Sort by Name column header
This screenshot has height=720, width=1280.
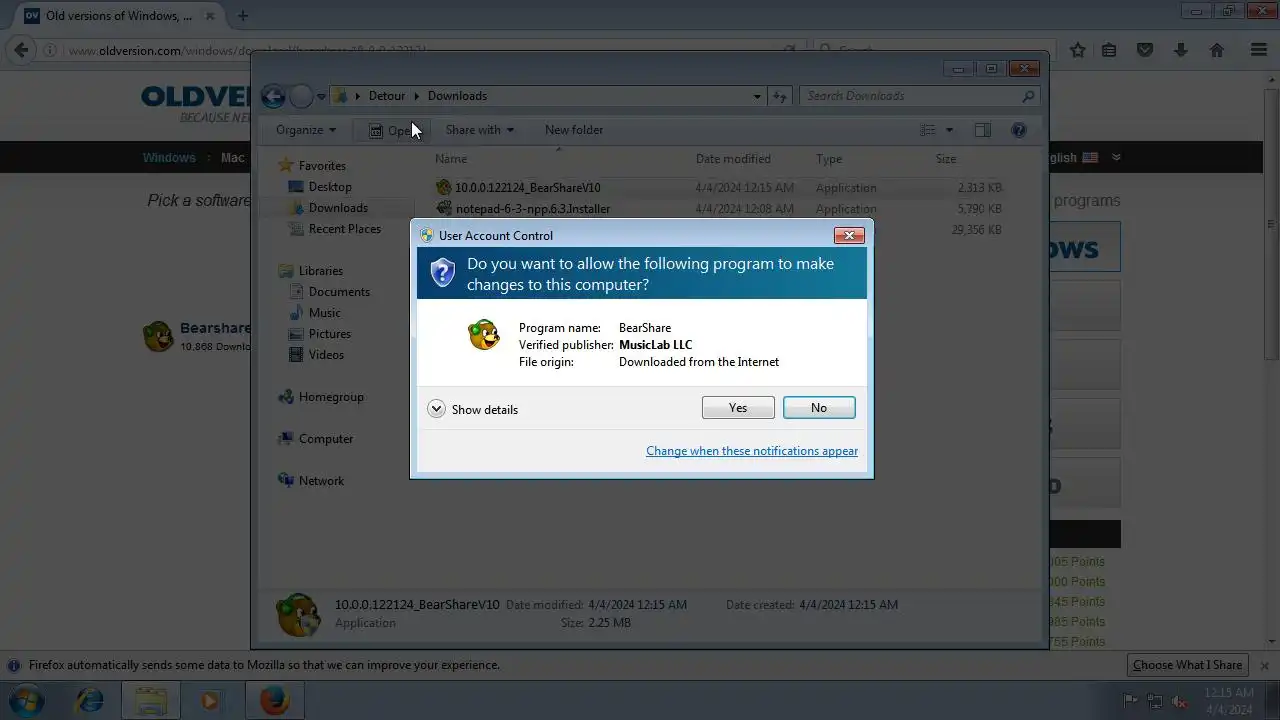pyautogui.click(x=451, y=159)
